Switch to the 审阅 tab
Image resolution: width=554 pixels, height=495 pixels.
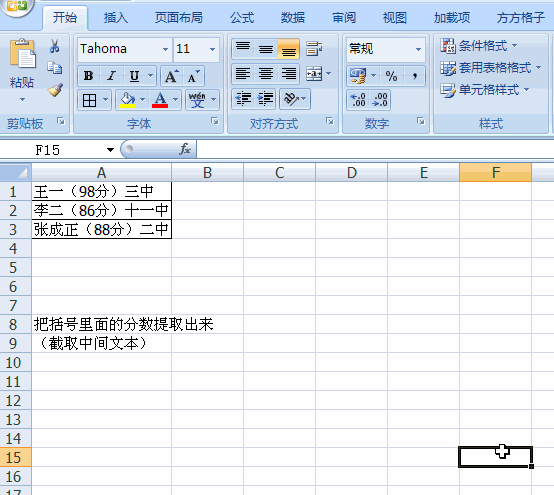344,18
